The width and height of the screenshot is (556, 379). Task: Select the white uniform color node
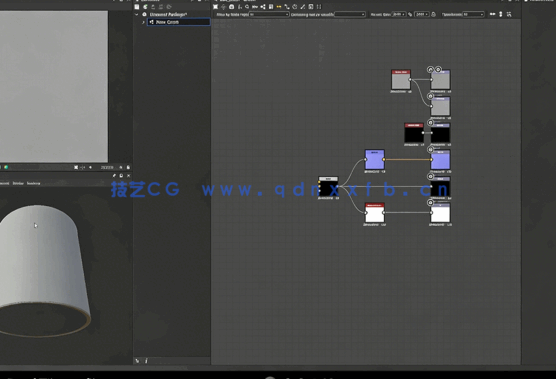[x=375, y=213]
